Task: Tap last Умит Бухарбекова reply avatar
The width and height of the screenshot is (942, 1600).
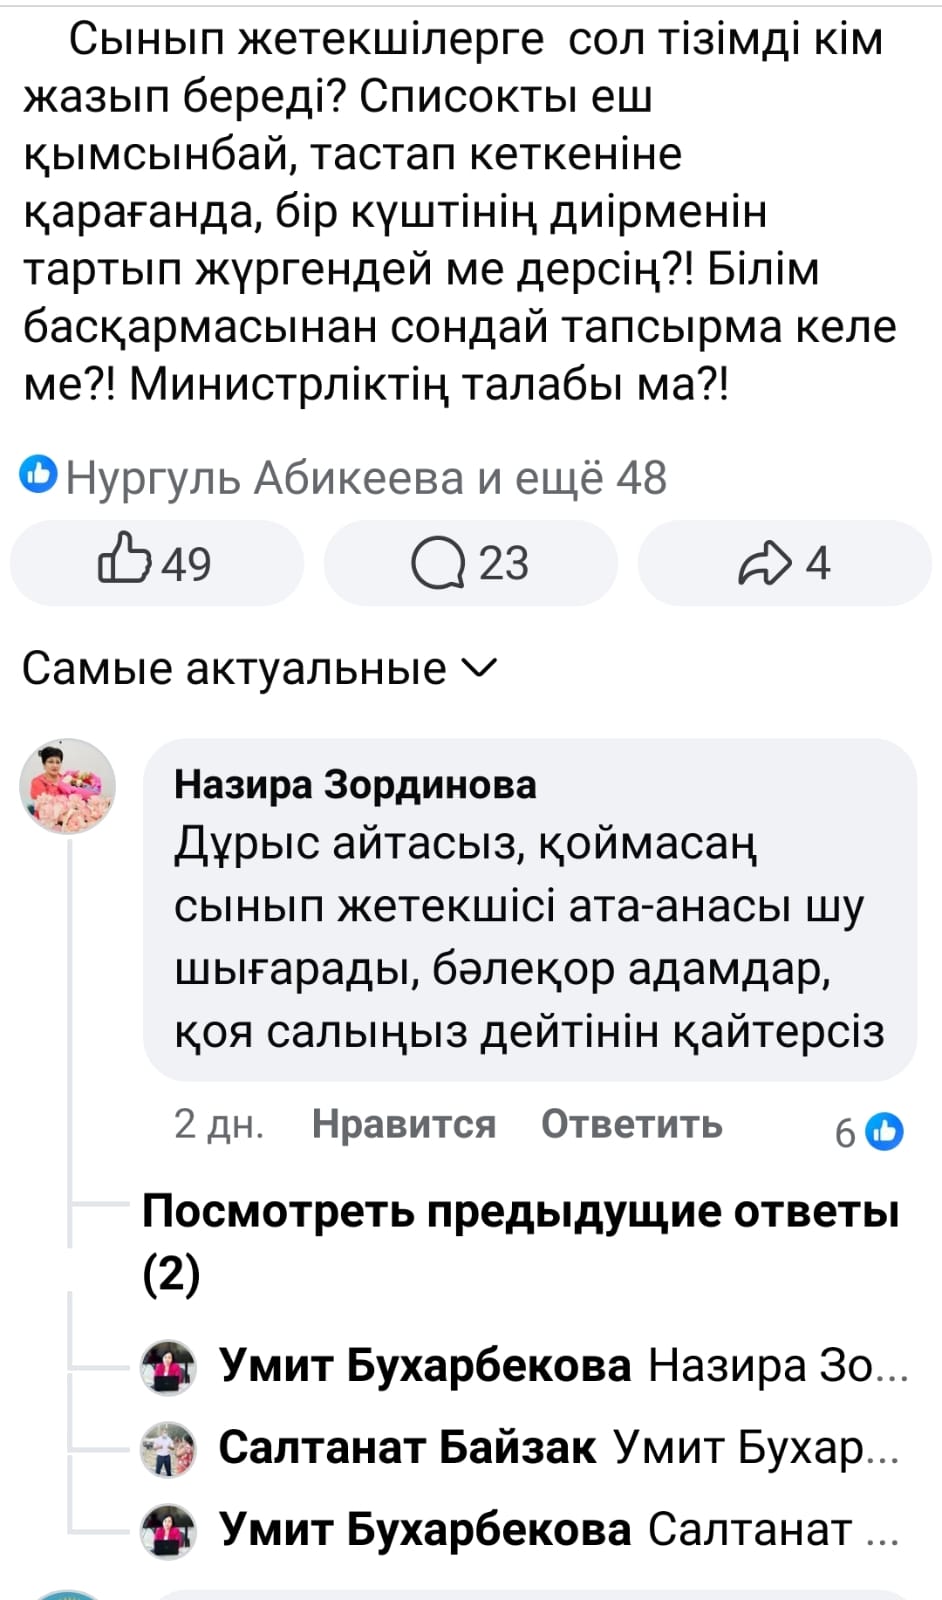Action: click(x=168, y=1530)
